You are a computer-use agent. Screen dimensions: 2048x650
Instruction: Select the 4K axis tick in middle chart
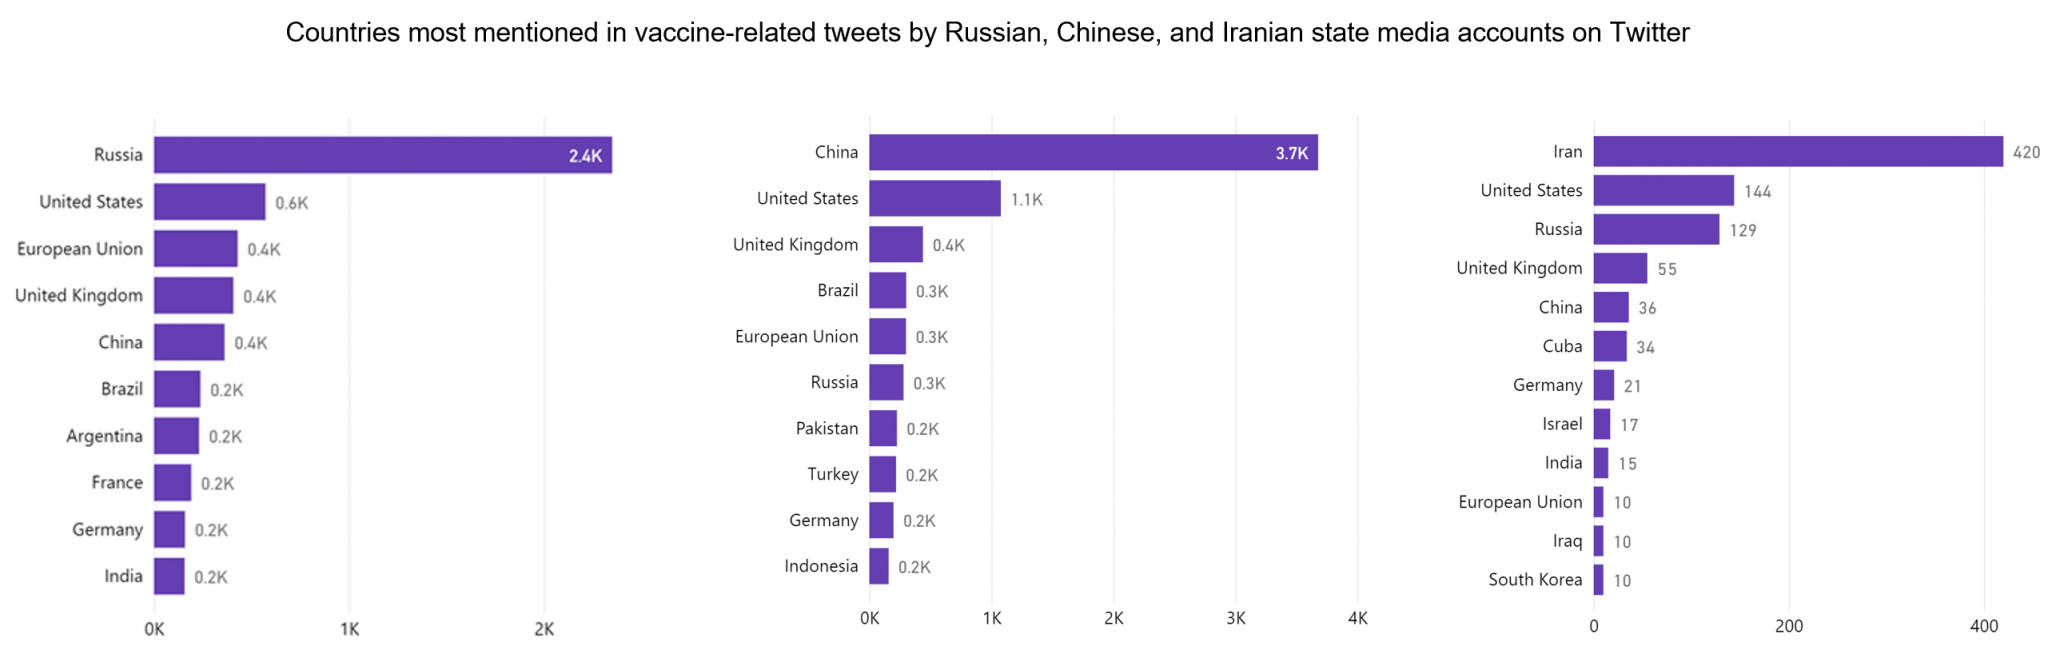1357,619
